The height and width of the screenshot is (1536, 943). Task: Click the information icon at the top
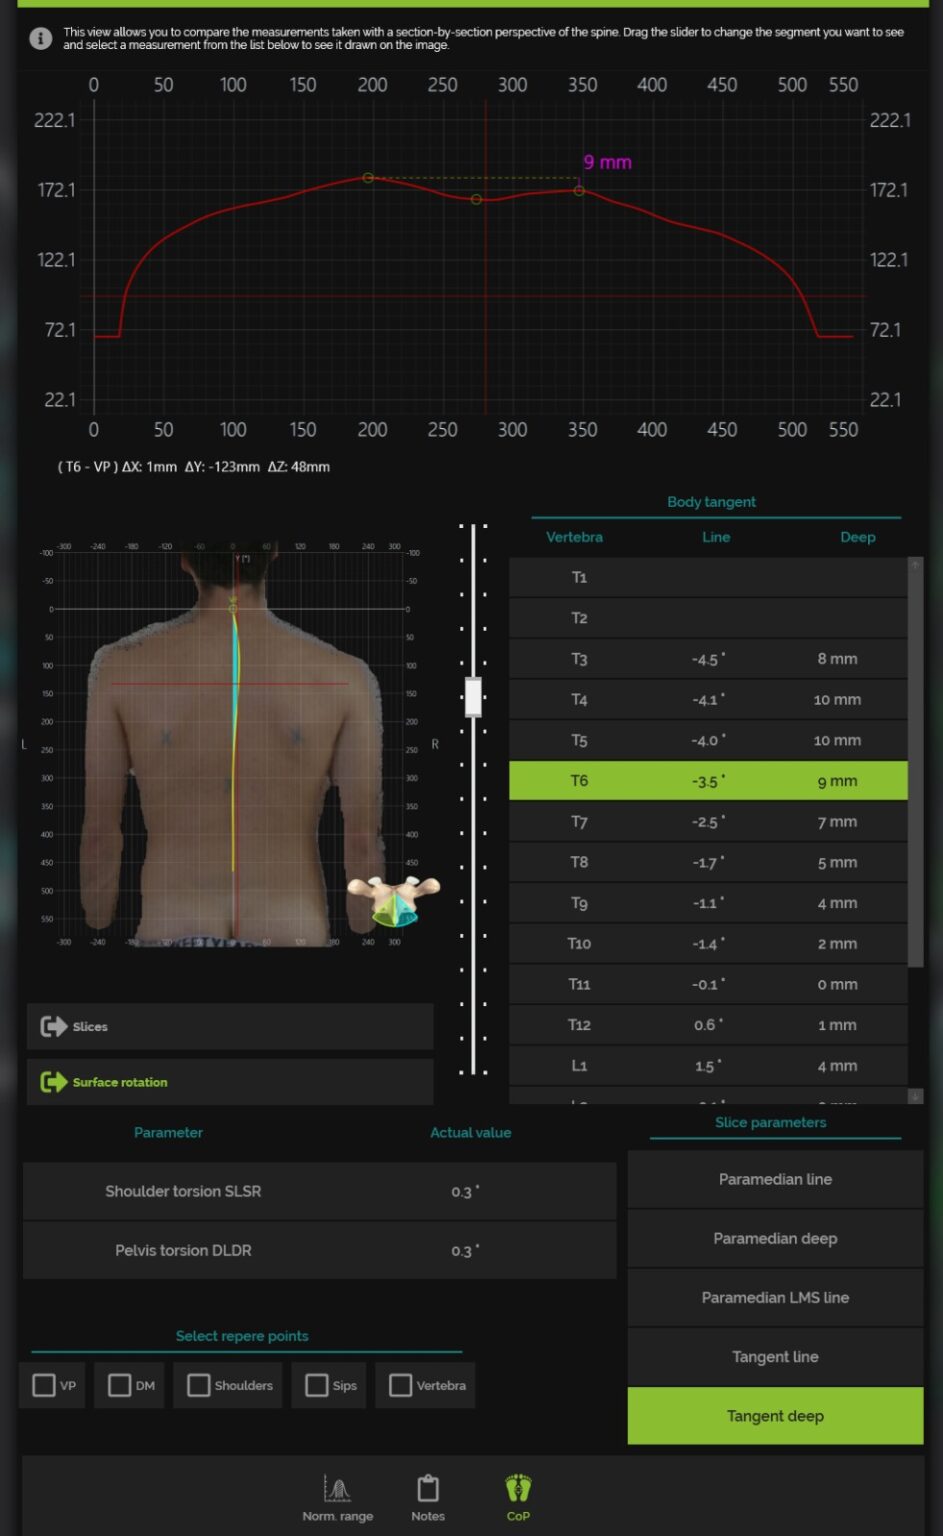tap(40, 38)
